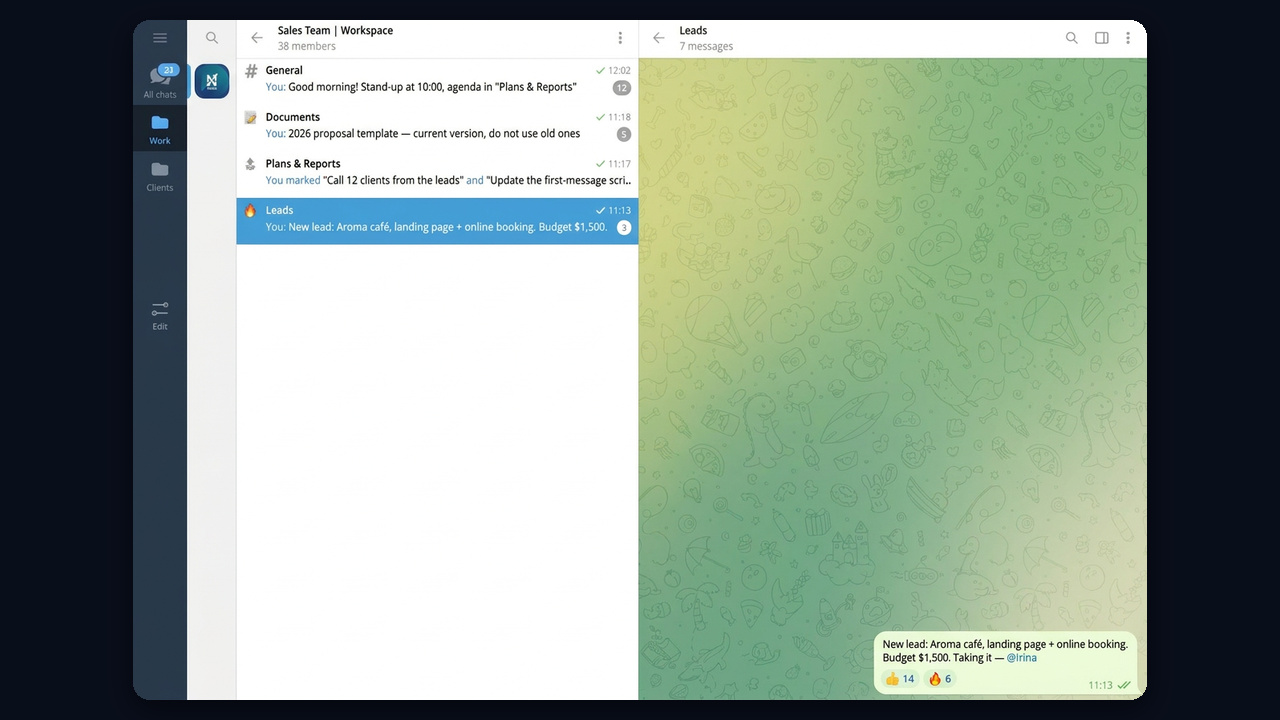
Task: Switch to the Work folder
Action: 160,129
